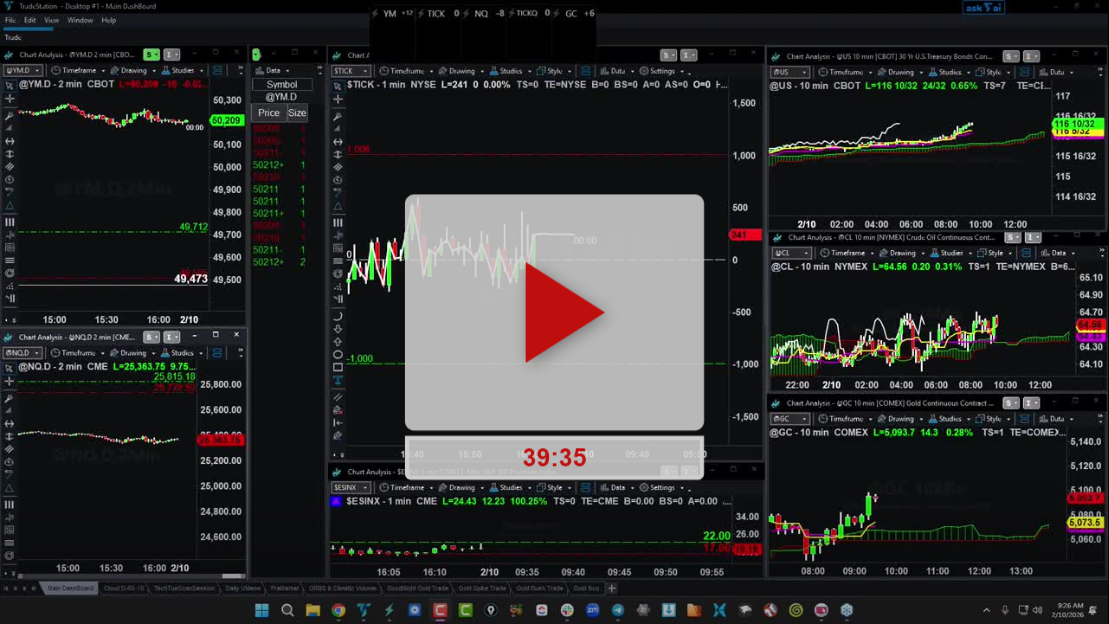The image size is (1109, 624).
Task: Switch to the Daily Views workspace tab
Action: [243, 588]
